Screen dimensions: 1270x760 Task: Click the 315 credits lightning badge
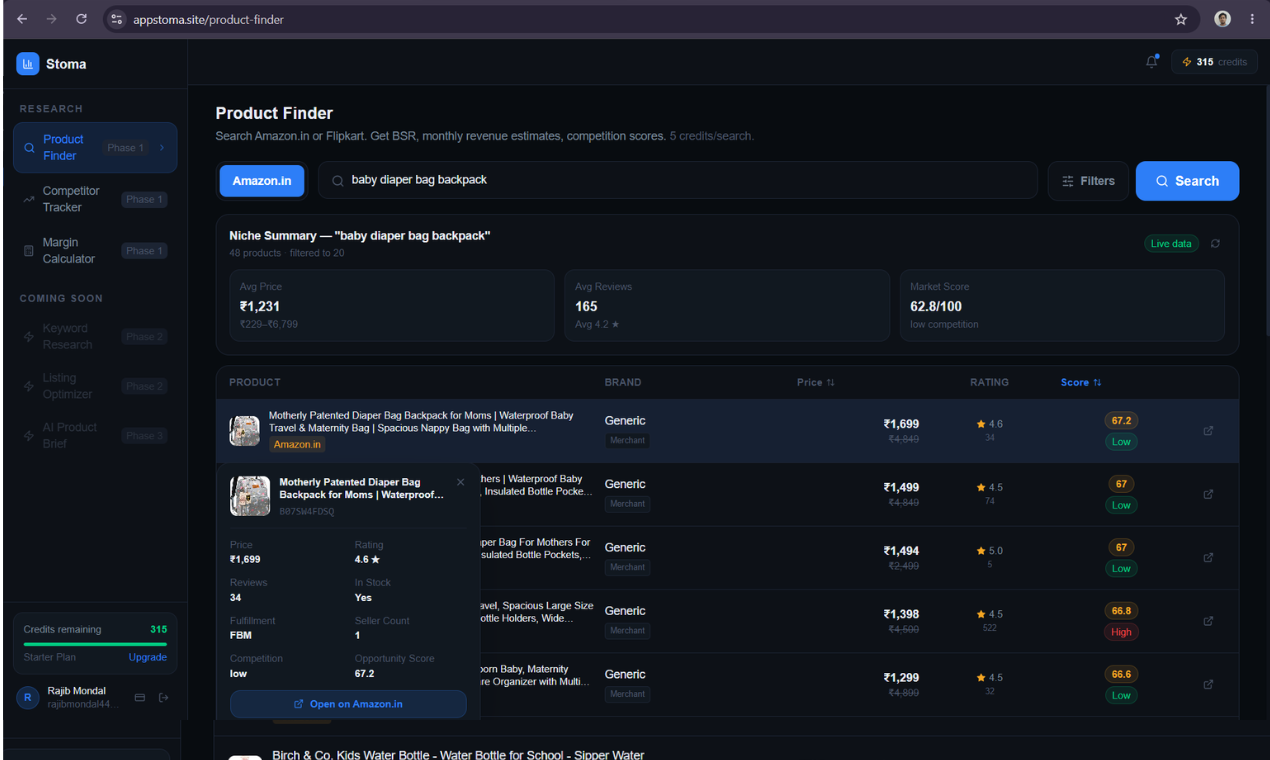(x=1215, y=62)
